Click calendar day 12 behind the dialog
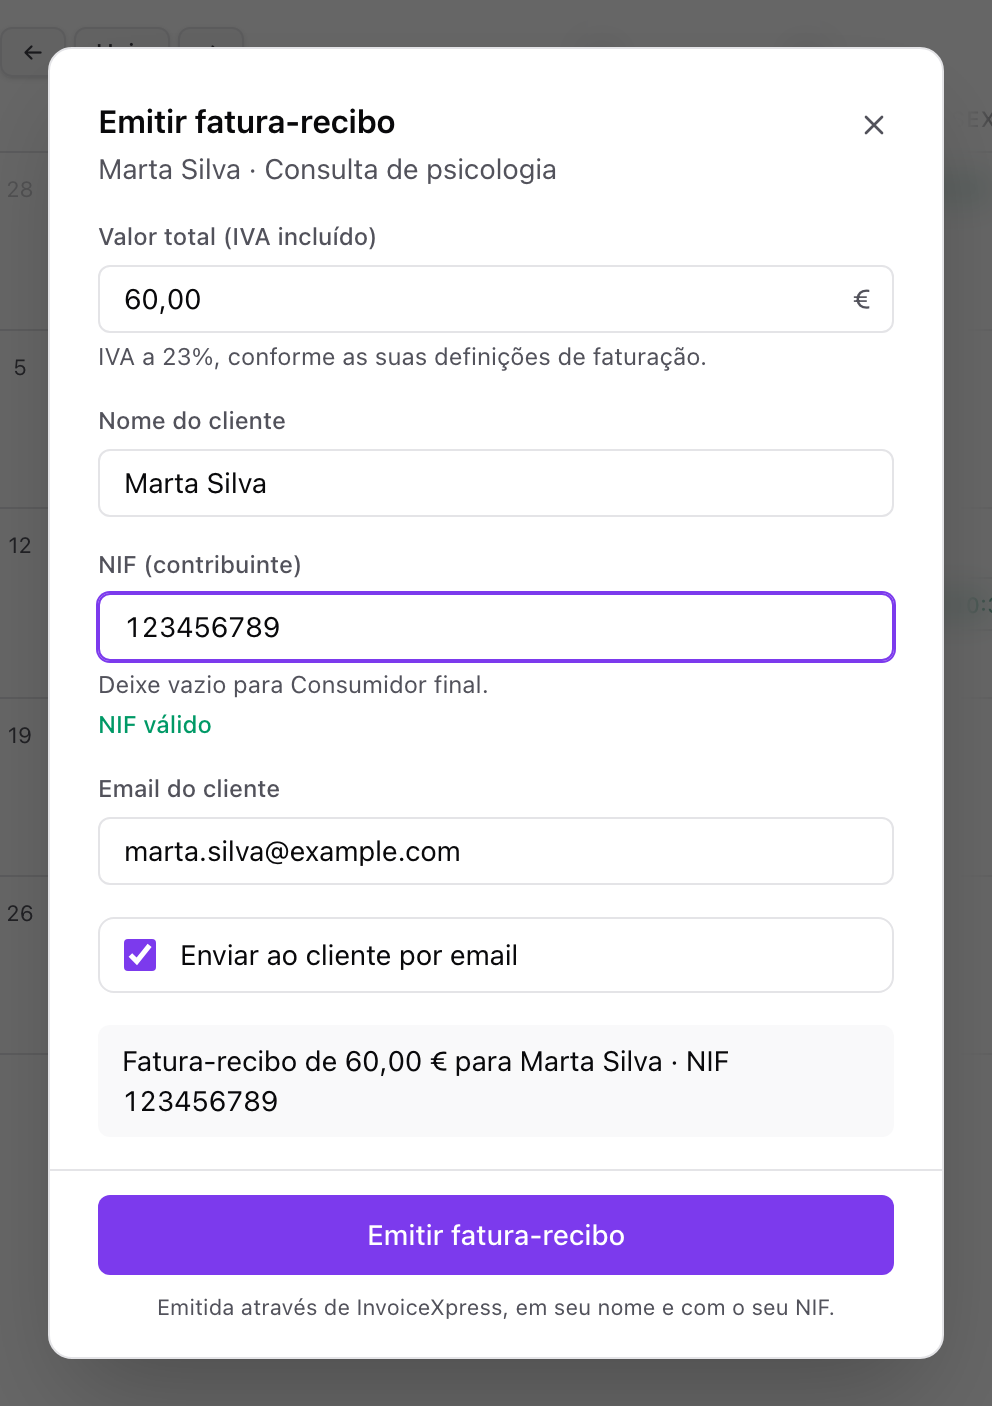Viewport: 992px width, 1406px height. [20, 546]
